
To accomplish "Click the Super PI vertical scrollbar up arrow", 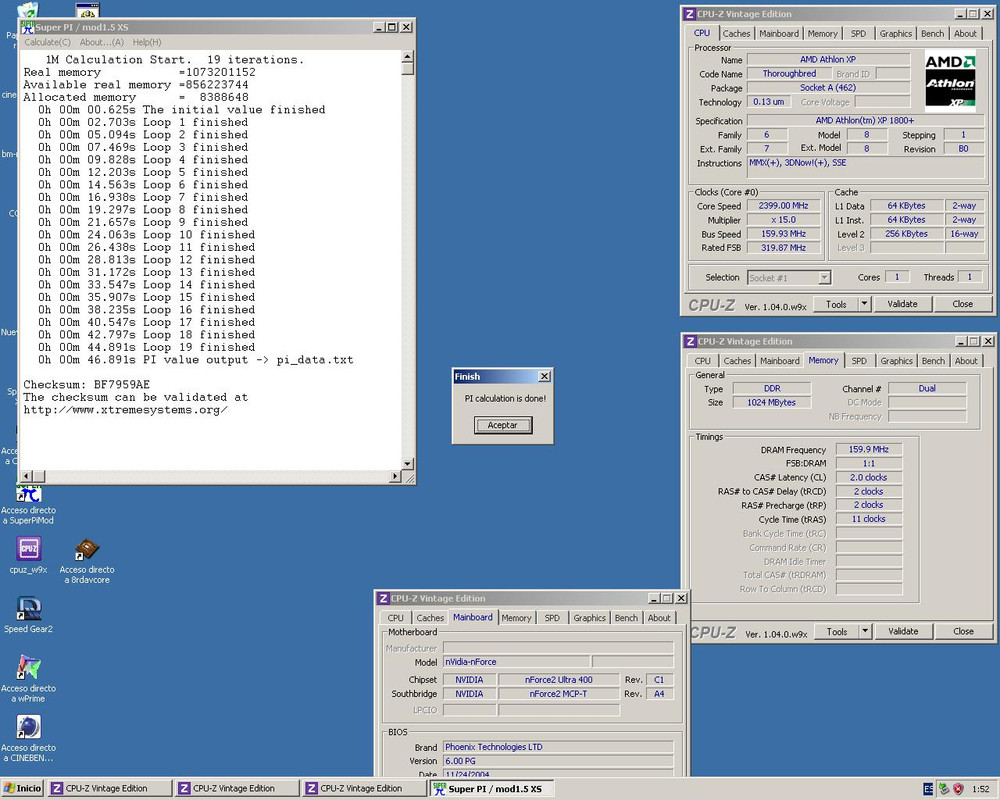I will [x=408, y=57].
